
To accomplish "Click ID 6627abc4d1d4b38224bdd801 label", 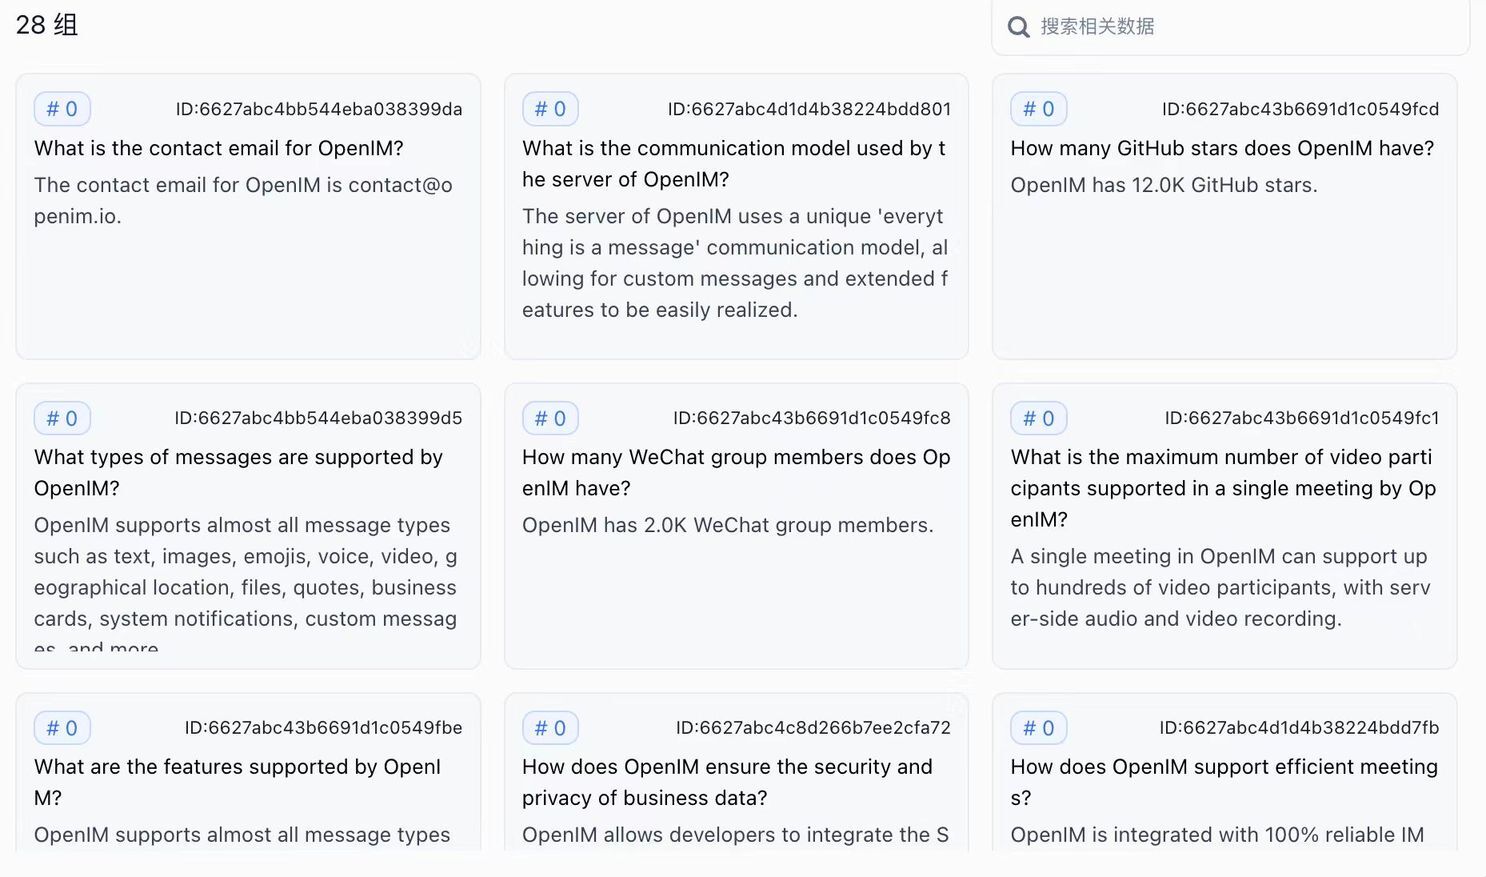I will click(x=809, y=109).
